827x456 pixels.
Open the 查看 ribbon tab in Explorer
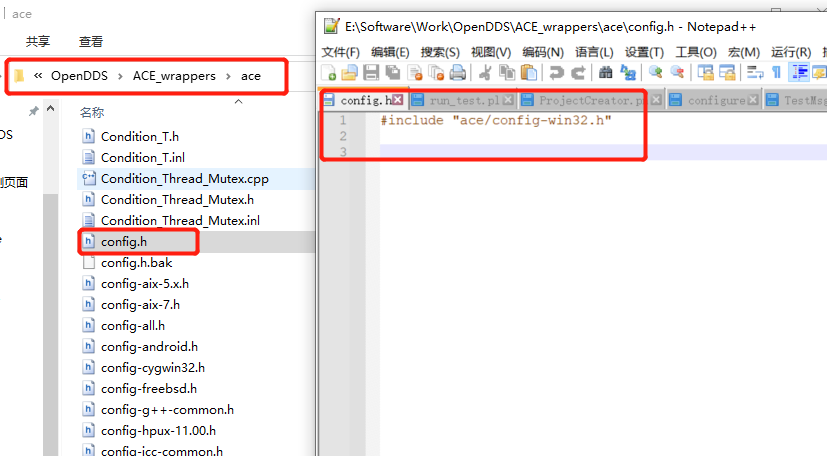tap(91, 42)
